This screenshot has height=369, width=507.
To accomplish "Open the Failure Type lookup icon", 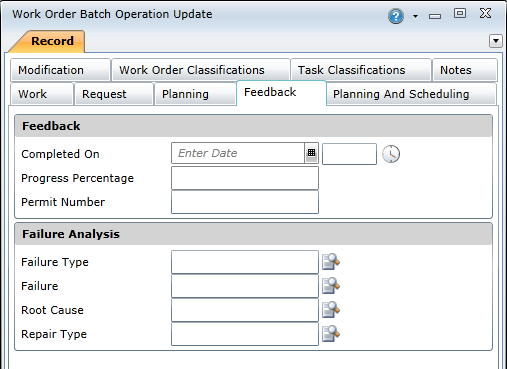I will [331, 262].
